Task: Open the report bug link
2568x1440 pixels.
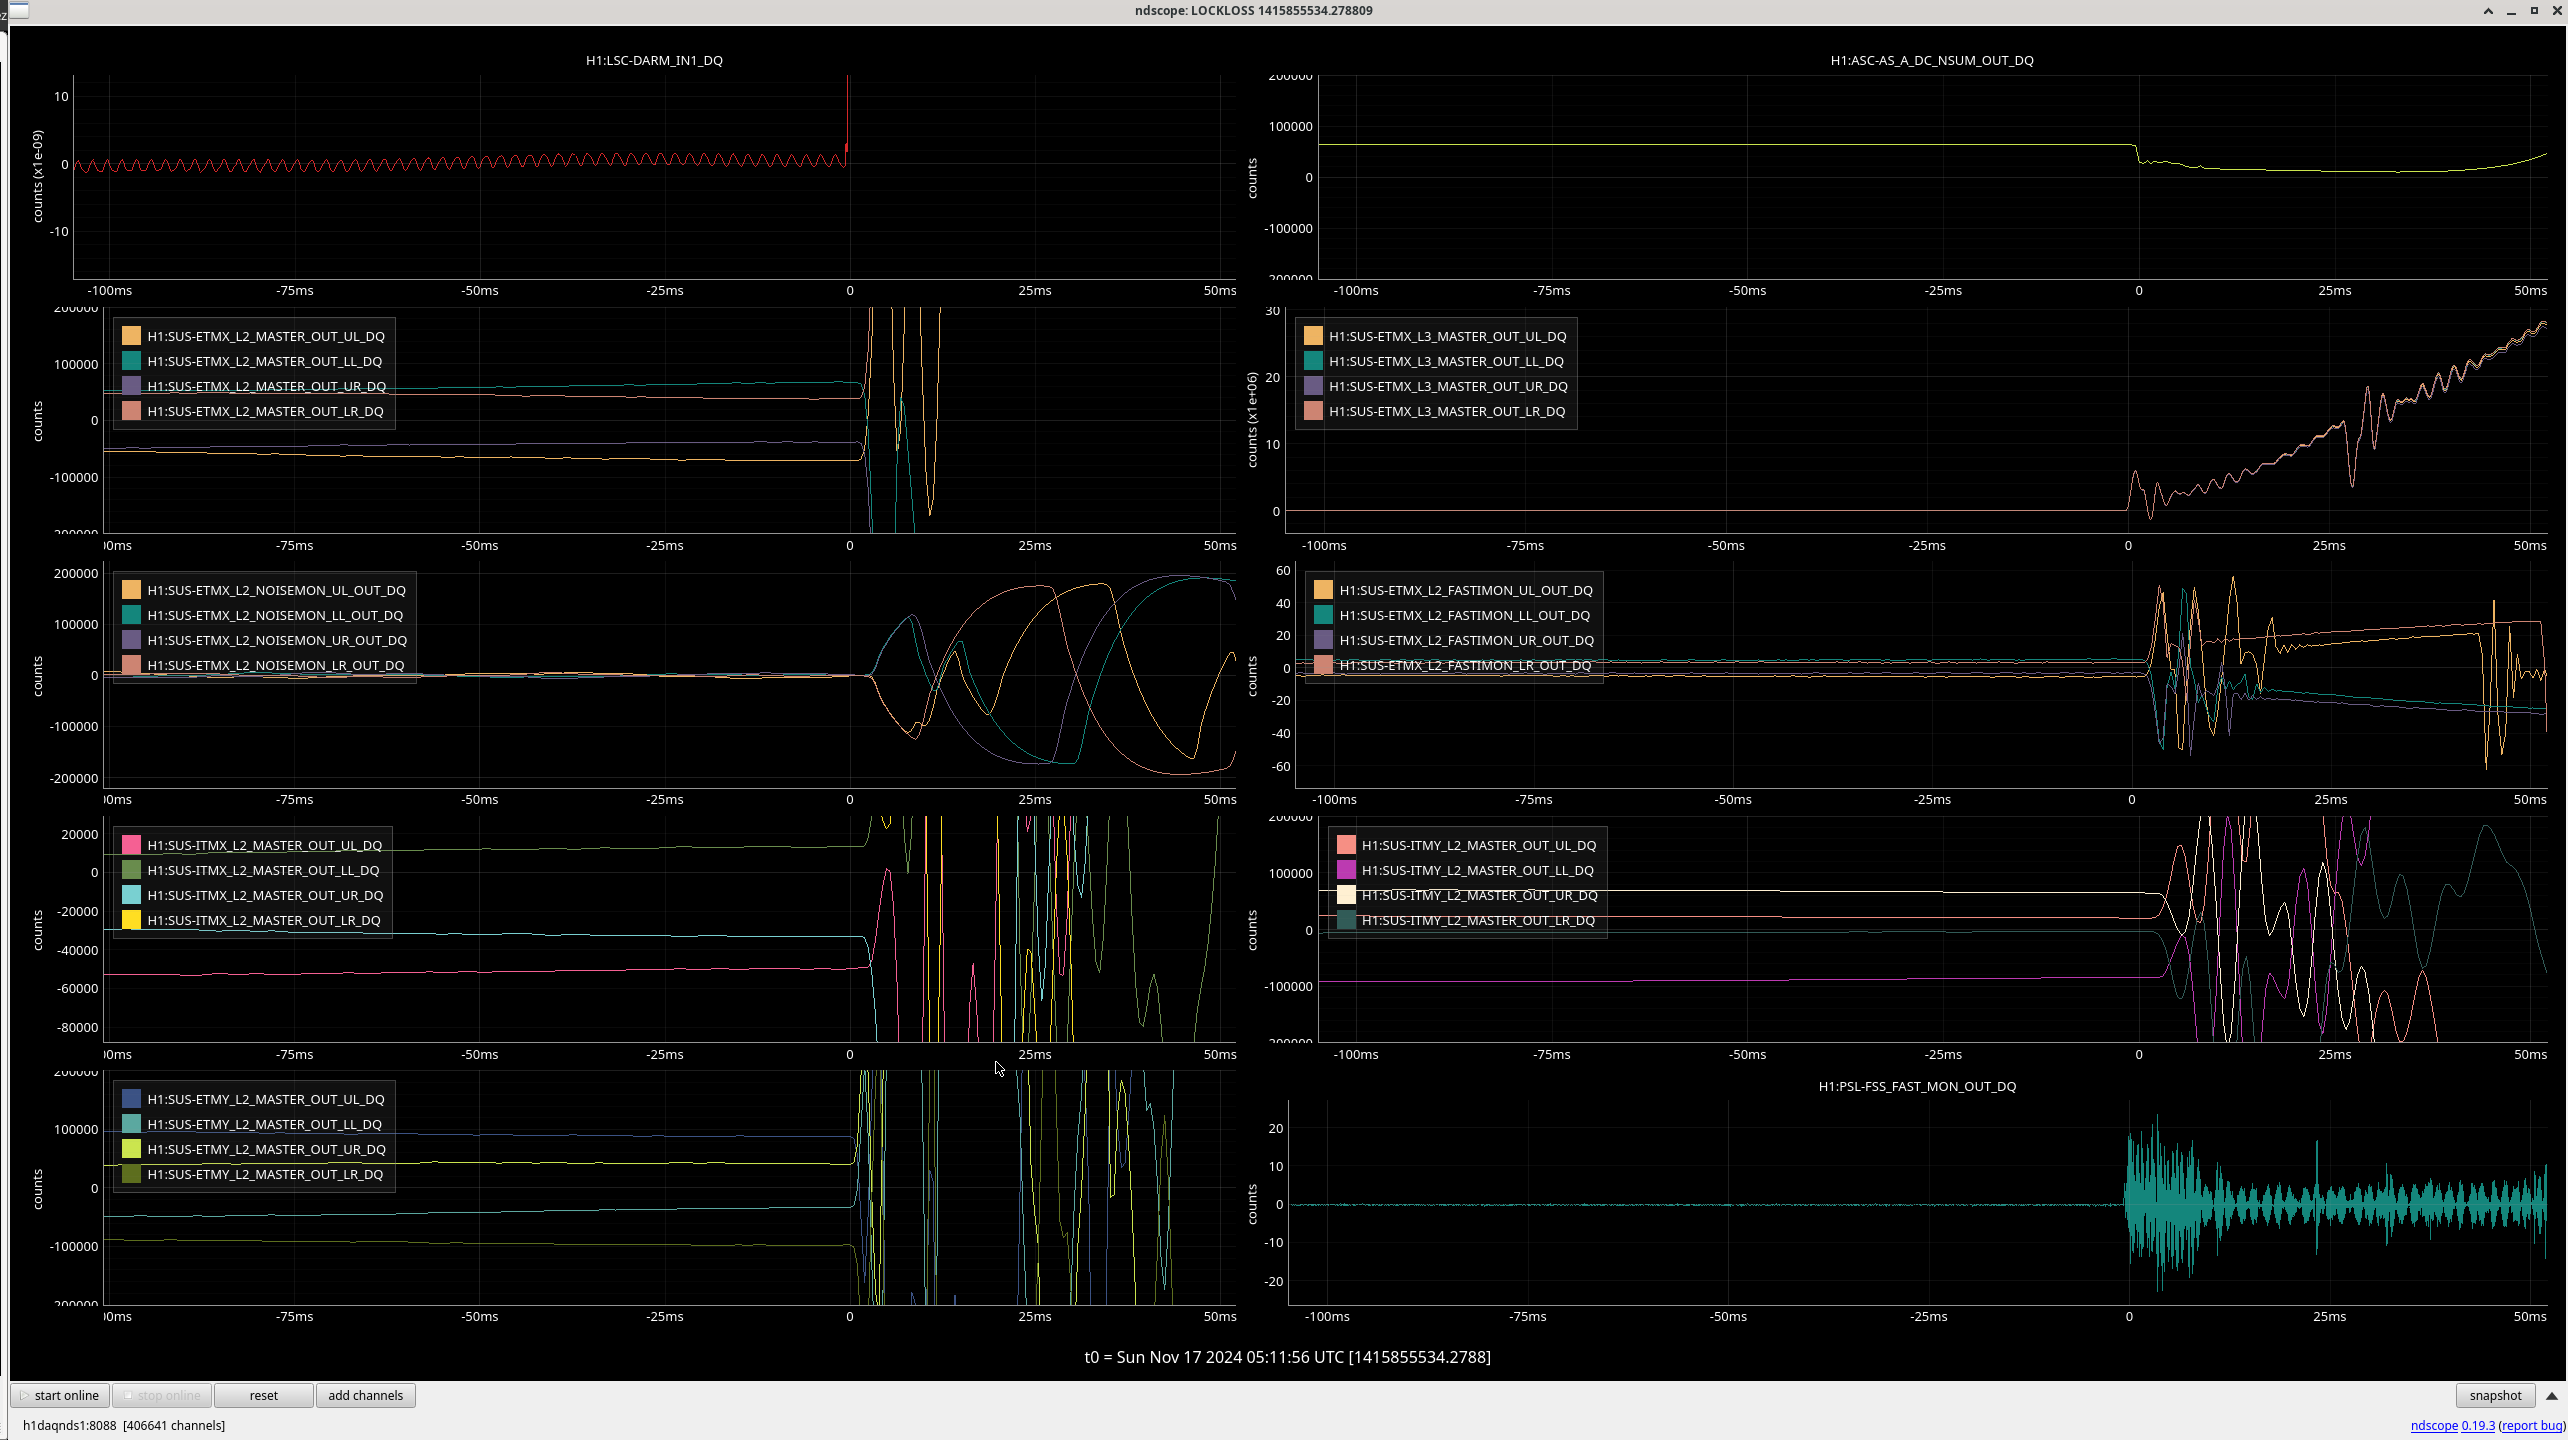Action: tap(2532, 1425)
